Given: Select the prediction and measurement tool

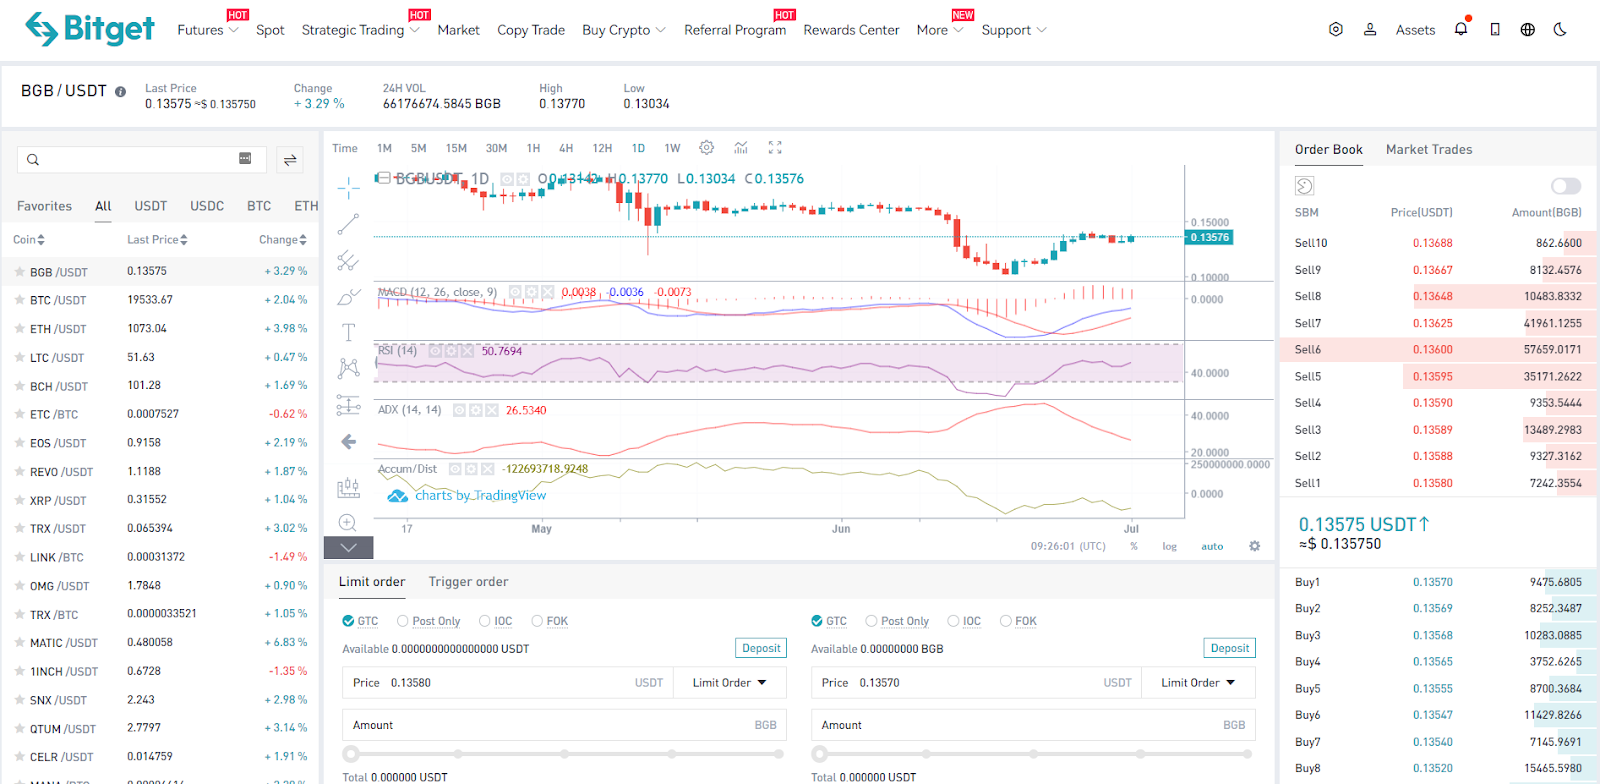Looking at the screenshot, I should click(x=348, y=405).
